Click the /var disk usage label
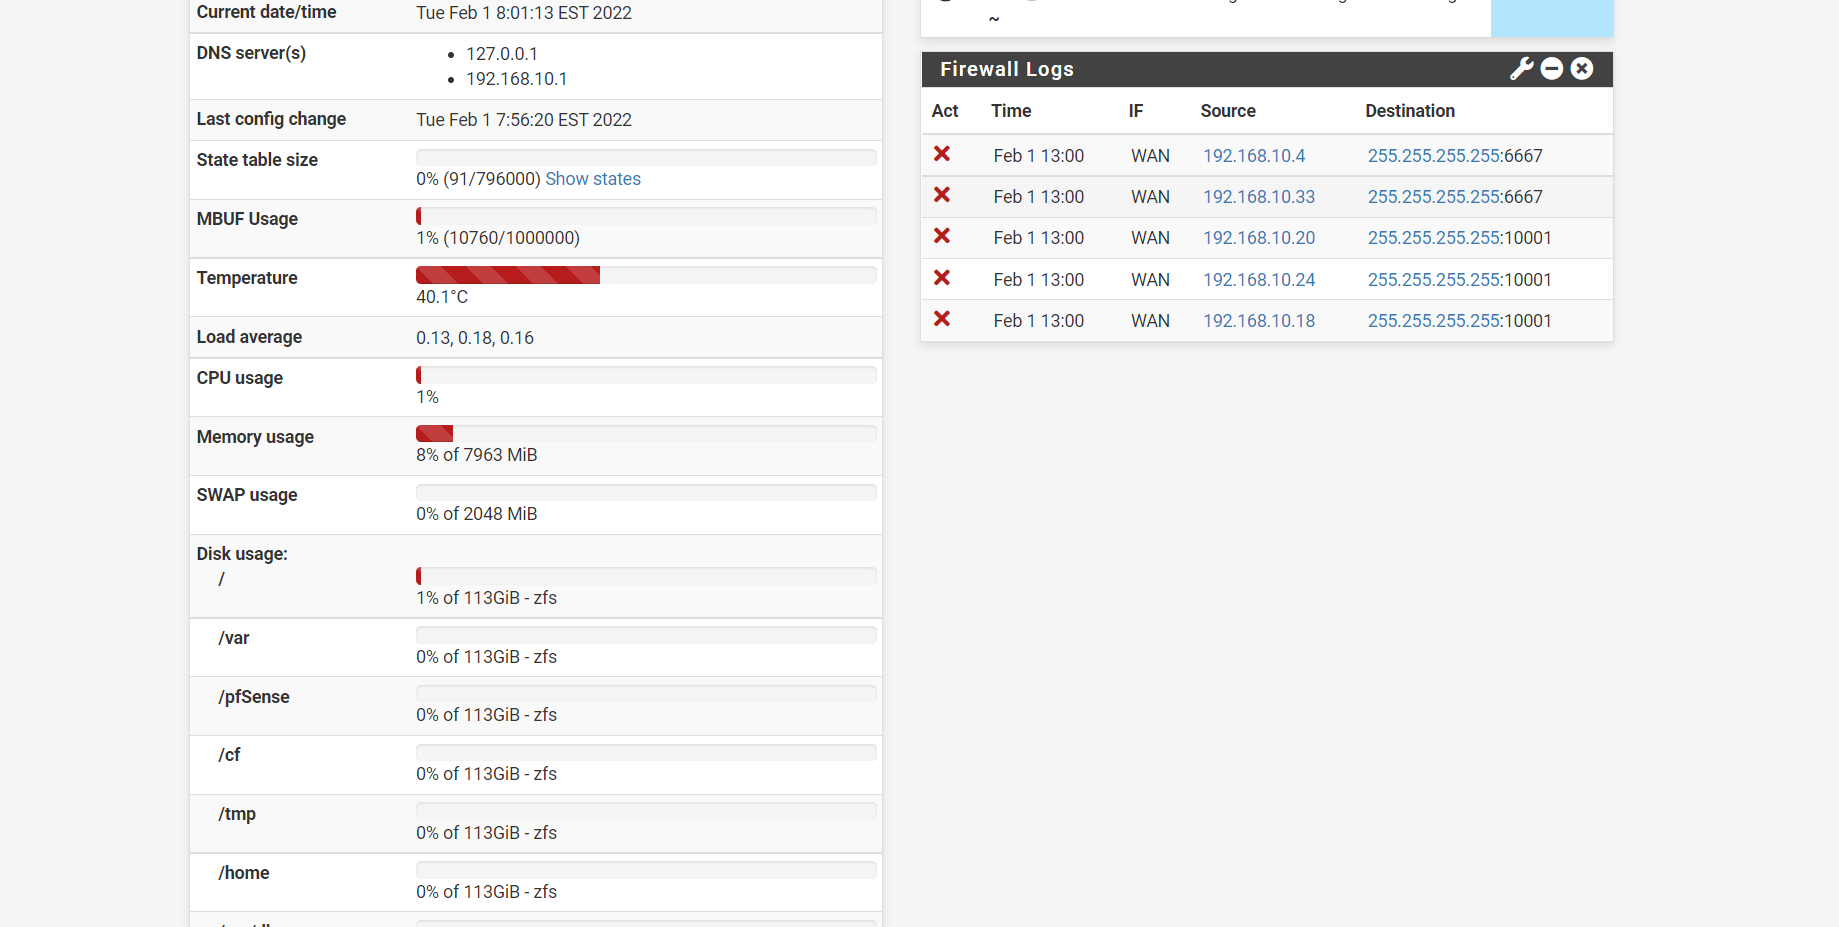1839x927 pixels. 234,638
